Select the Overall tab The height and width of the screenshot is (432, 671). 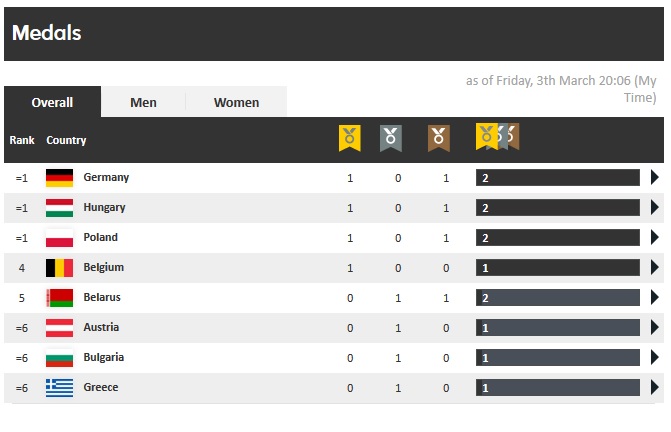52,102
